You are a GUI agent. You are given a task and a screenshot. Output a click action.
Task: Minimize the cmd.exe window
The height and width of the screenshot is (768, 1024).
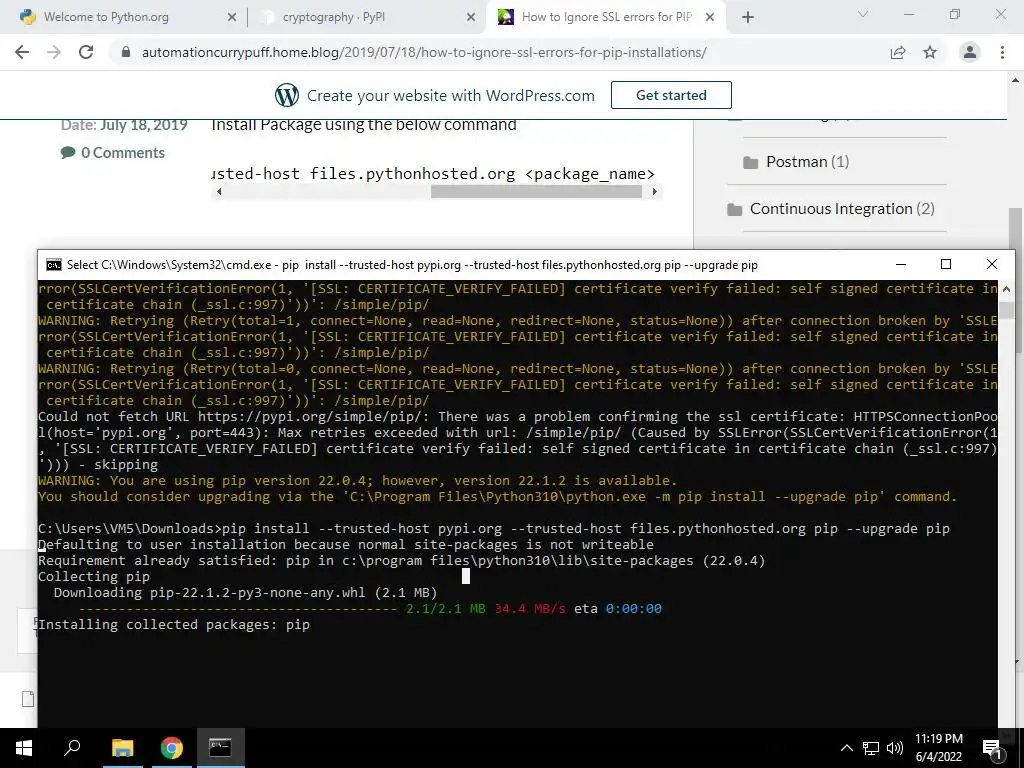[901, 264]
